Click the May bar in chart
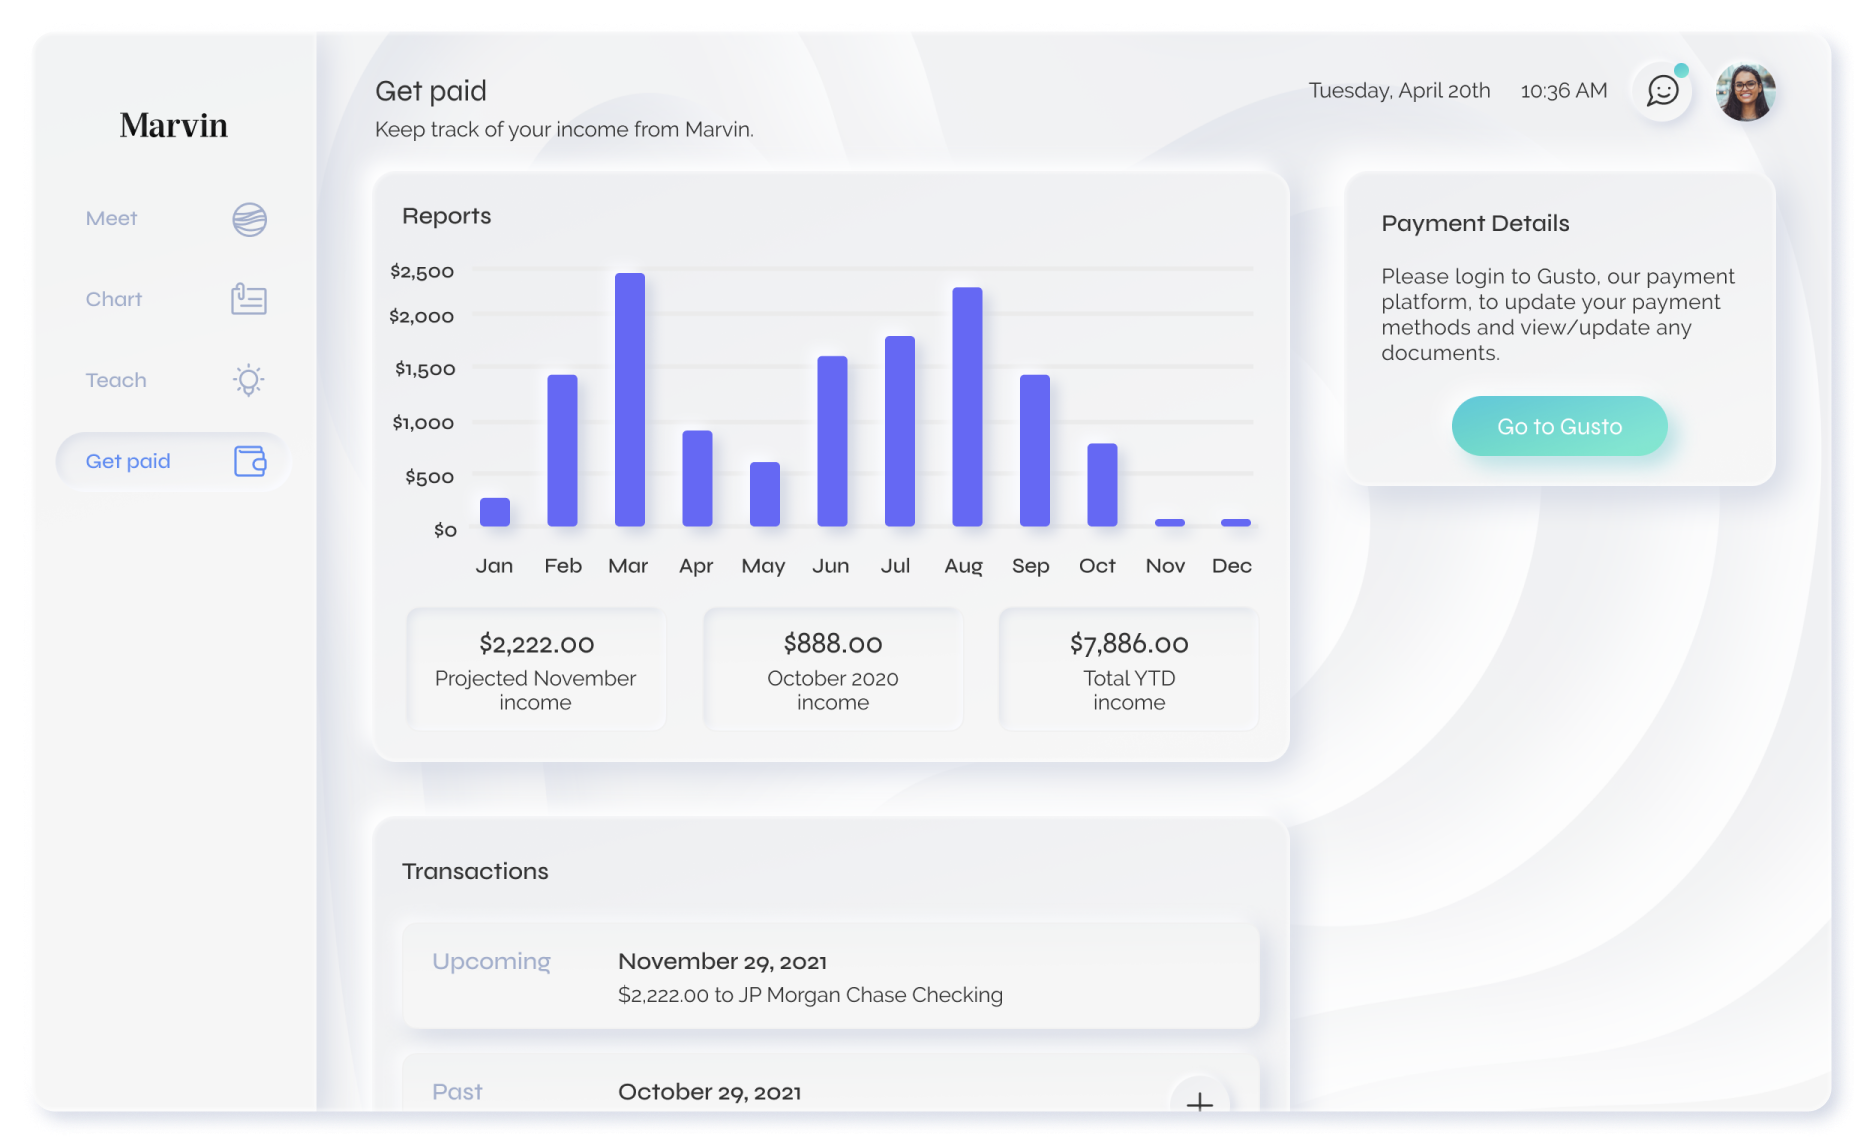 [765, 494]
